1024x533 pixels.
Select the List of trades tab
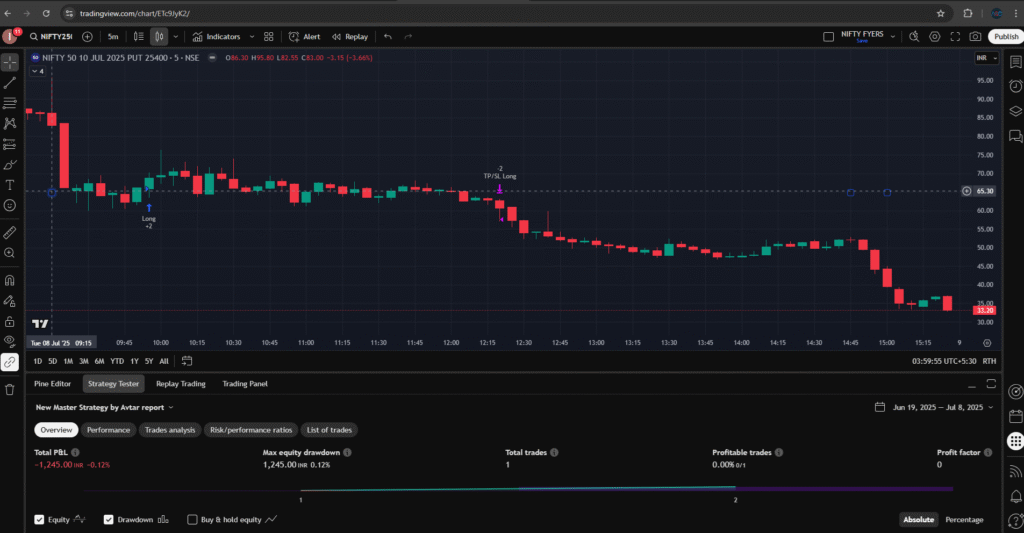pyautogui.click(x=329, y=430)
